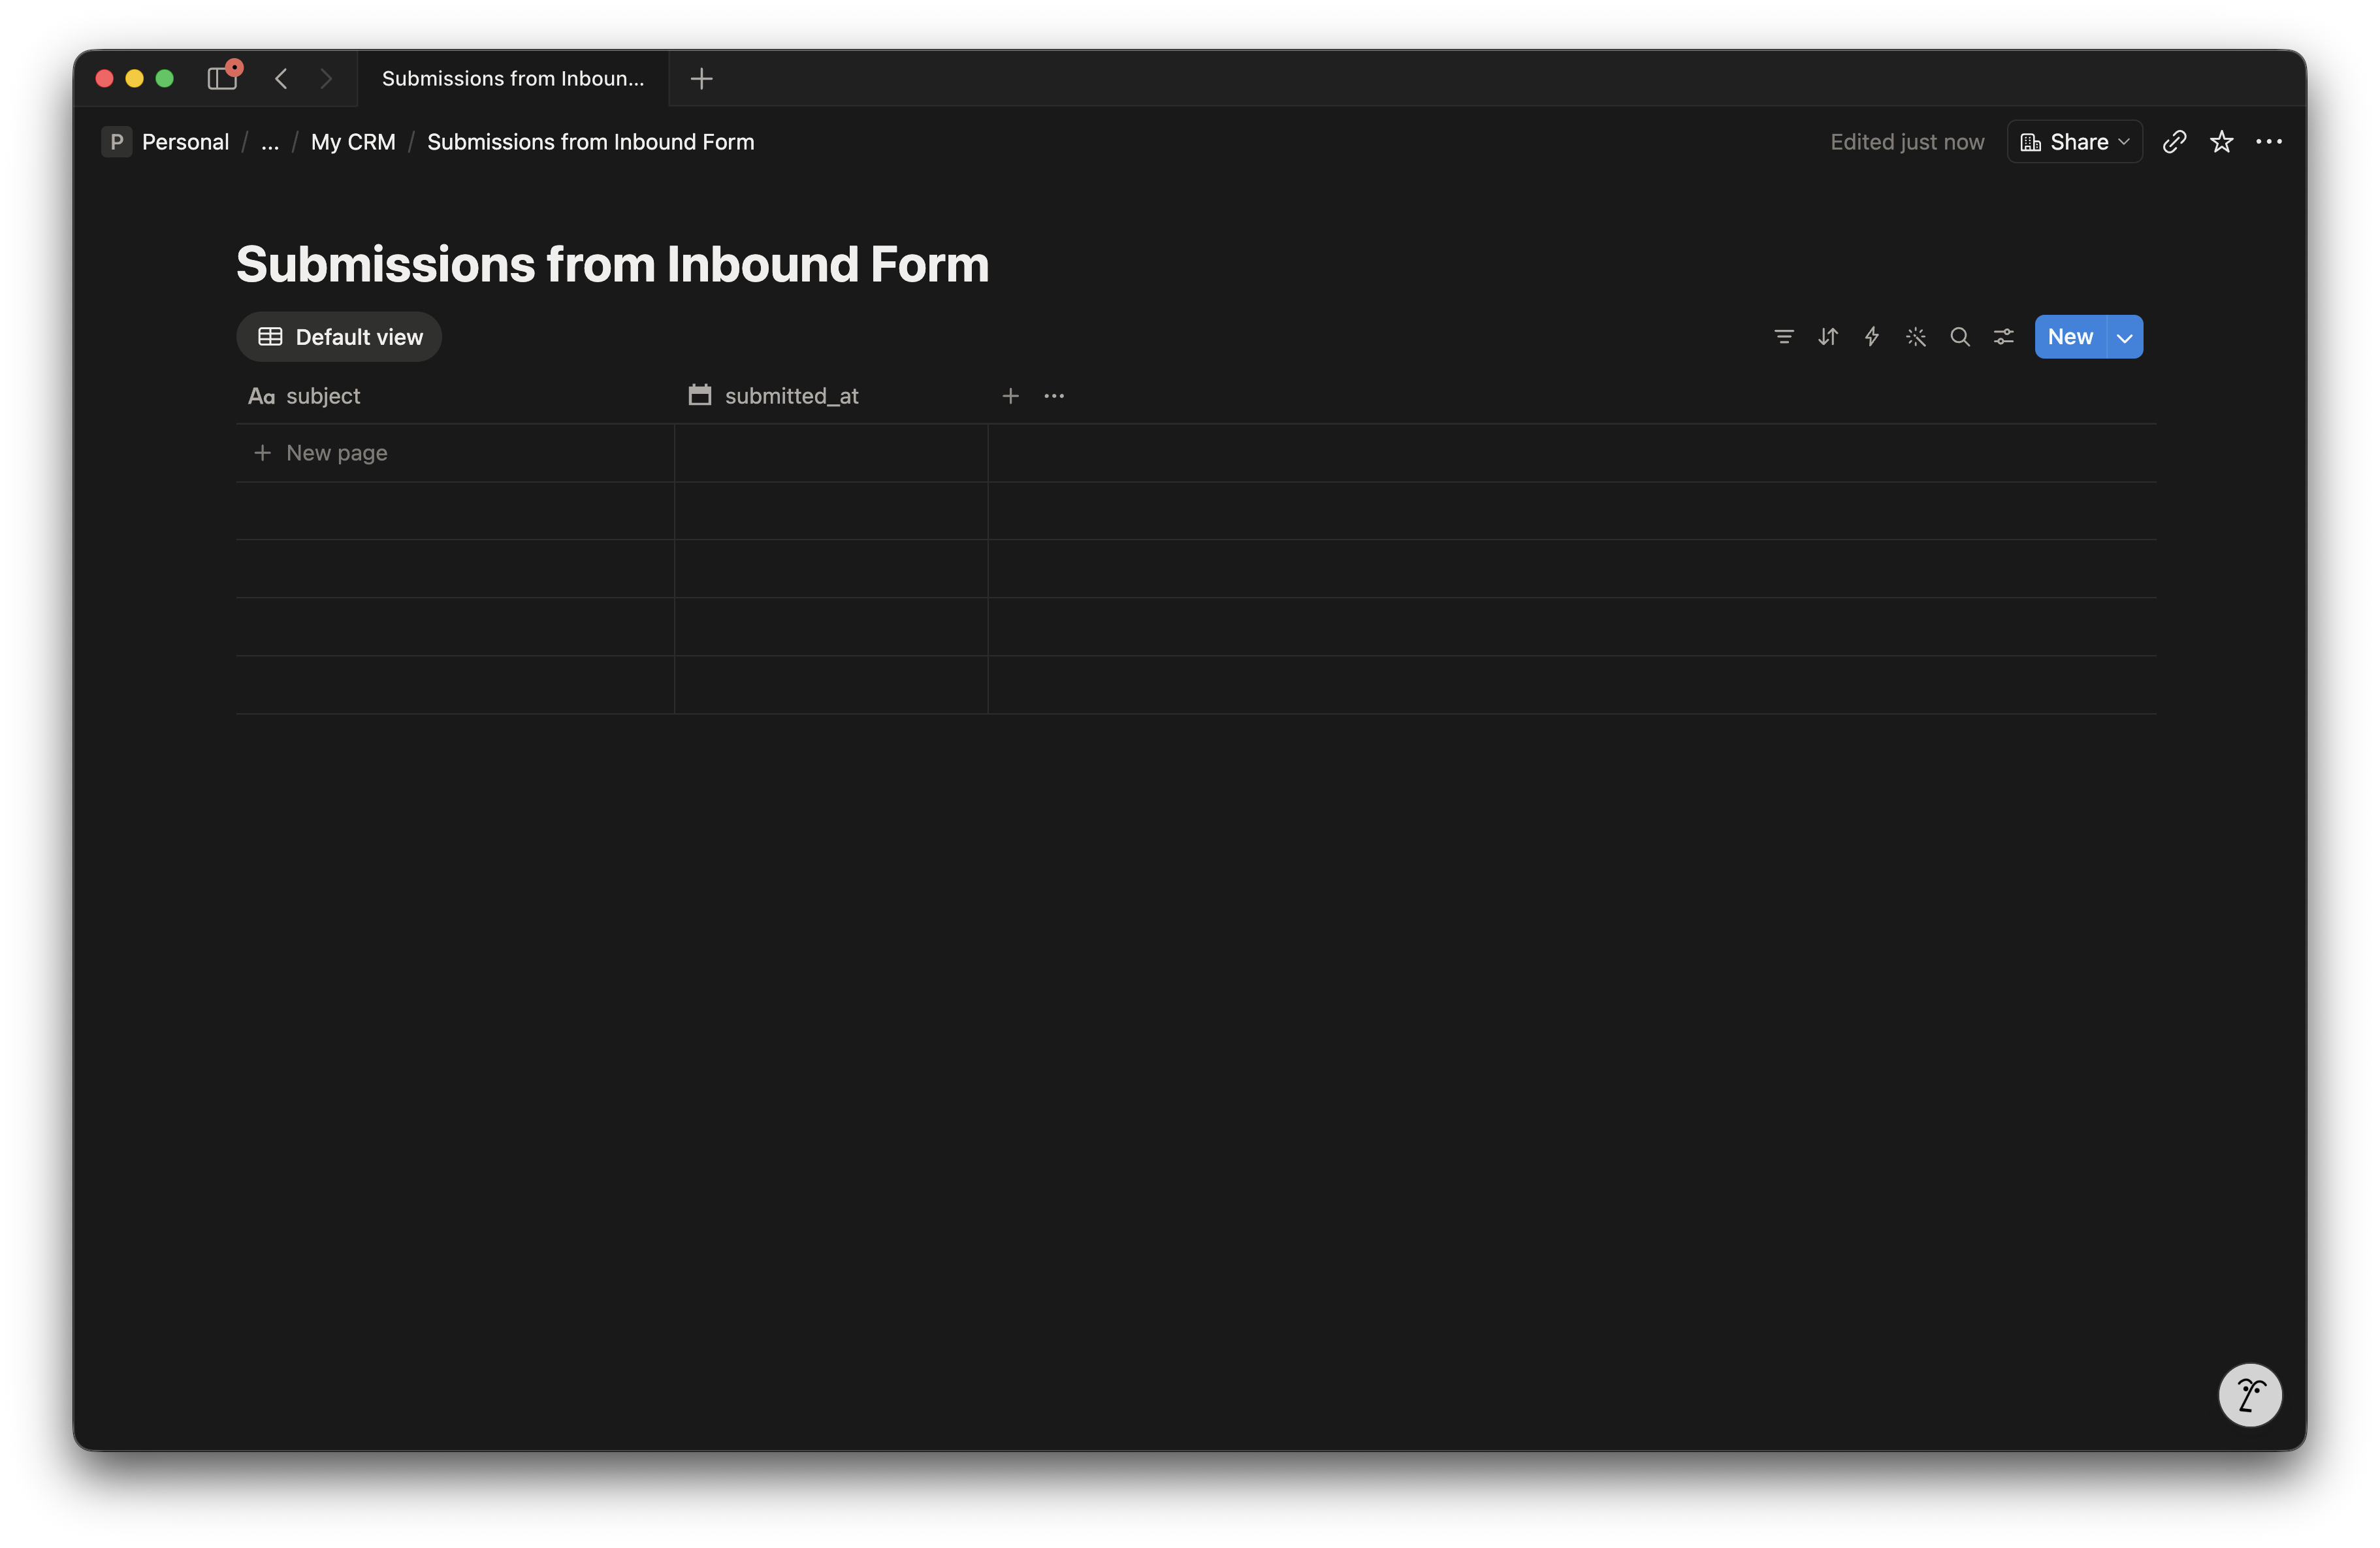Toggle the sidebar panel icon
This screenshot has width=2380, height=1548.
coord(222,78)
